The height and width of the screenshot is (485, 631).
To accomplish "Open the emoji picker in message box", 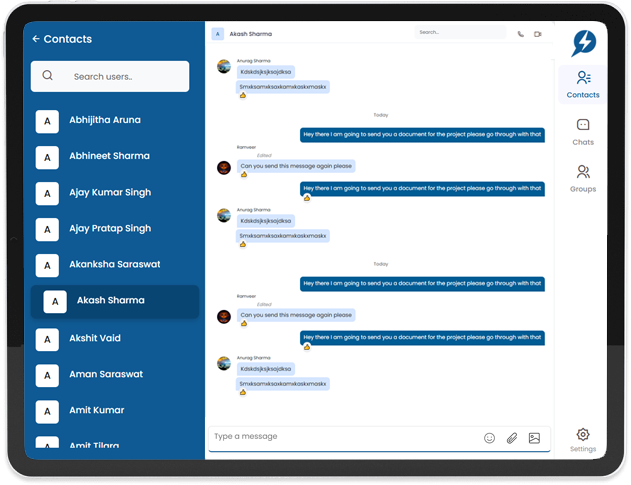I will pos(489,438).
